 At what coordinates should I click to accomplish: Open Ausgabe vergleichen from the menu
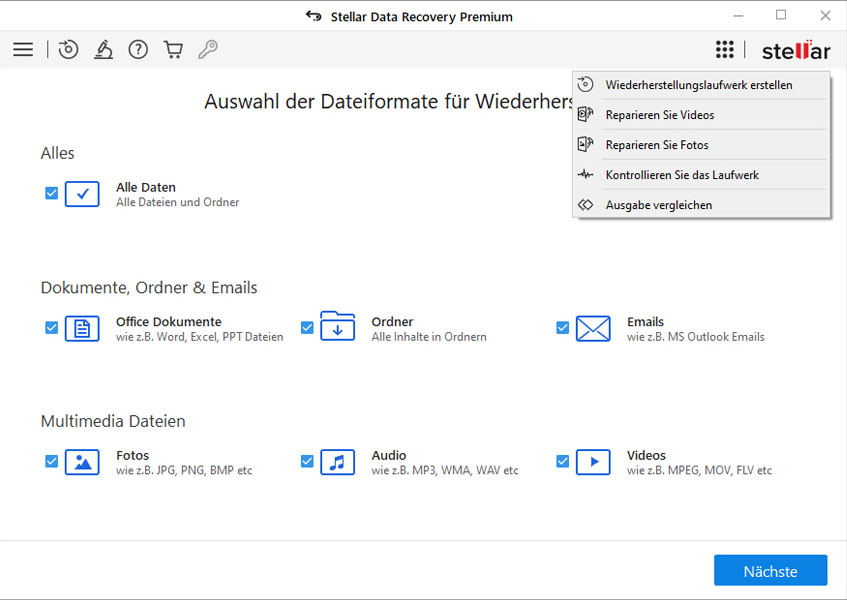[x=701, y=205]
